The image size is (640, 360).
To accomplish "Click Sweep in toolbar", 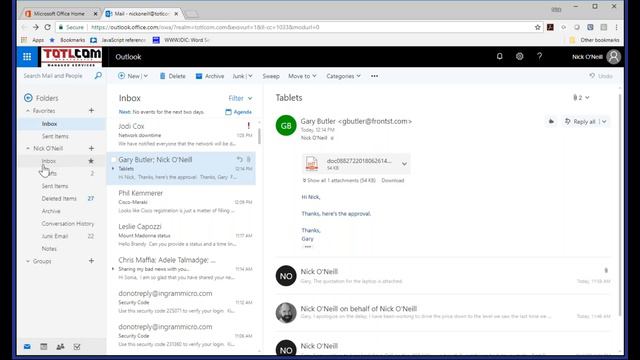I will pos(271,76).
